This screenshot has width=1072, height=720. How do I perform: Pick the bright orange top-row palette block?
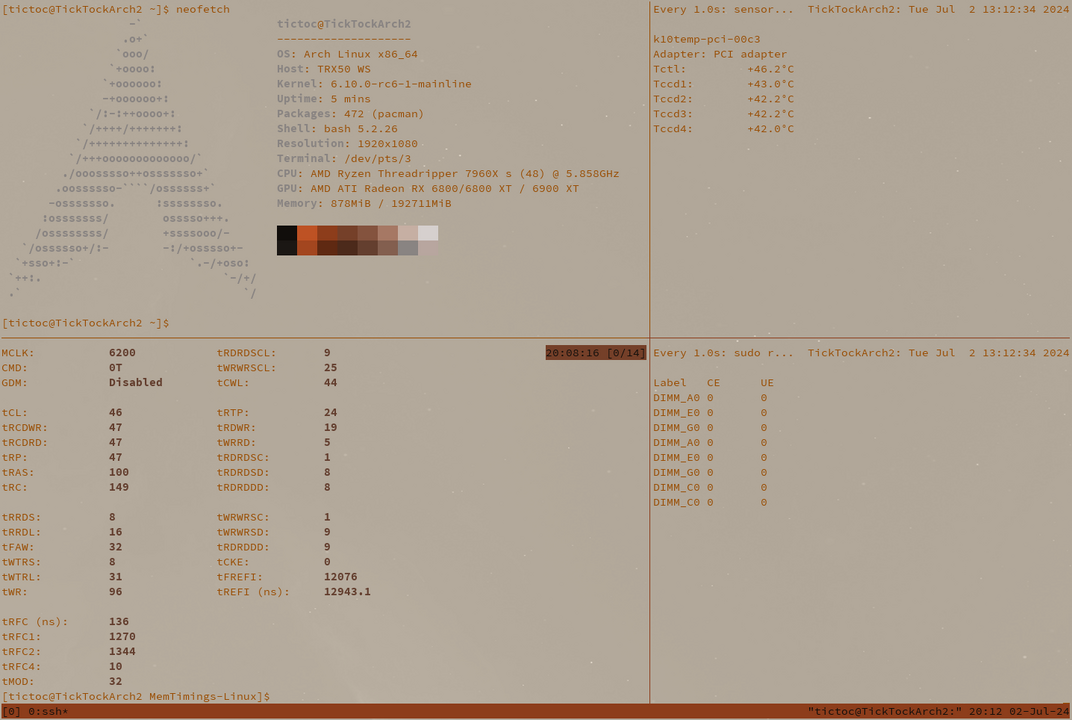307,233
